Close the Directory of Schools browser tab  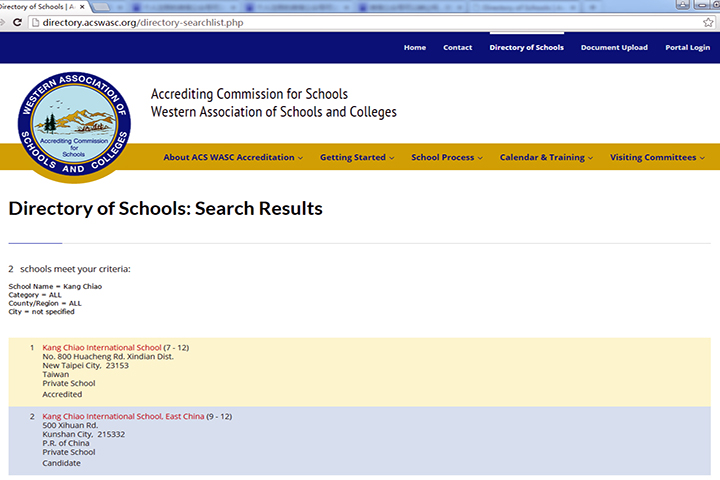pyautogui.click(x=82, y=7)
